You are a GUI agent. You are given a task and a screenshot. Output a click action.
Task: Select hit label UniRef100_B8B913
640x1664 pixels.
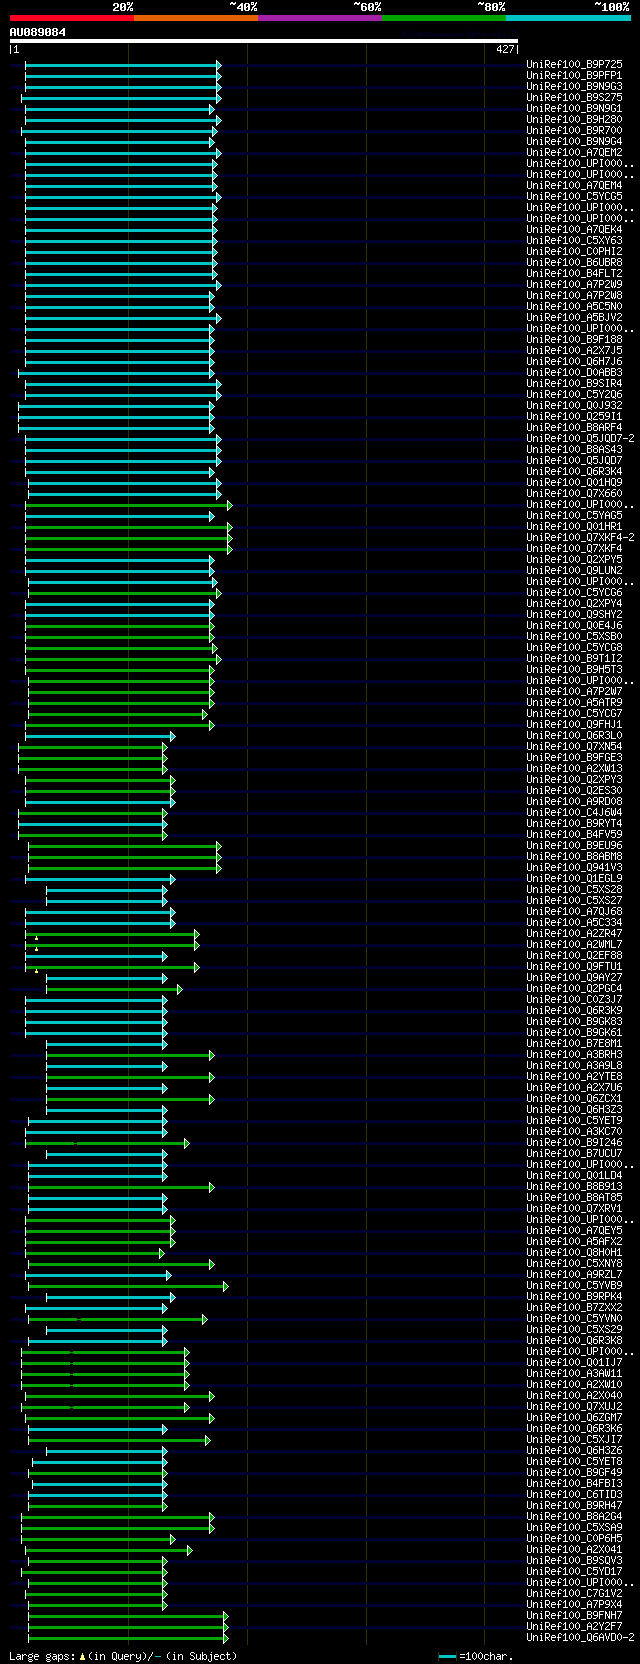(574, 1186)
